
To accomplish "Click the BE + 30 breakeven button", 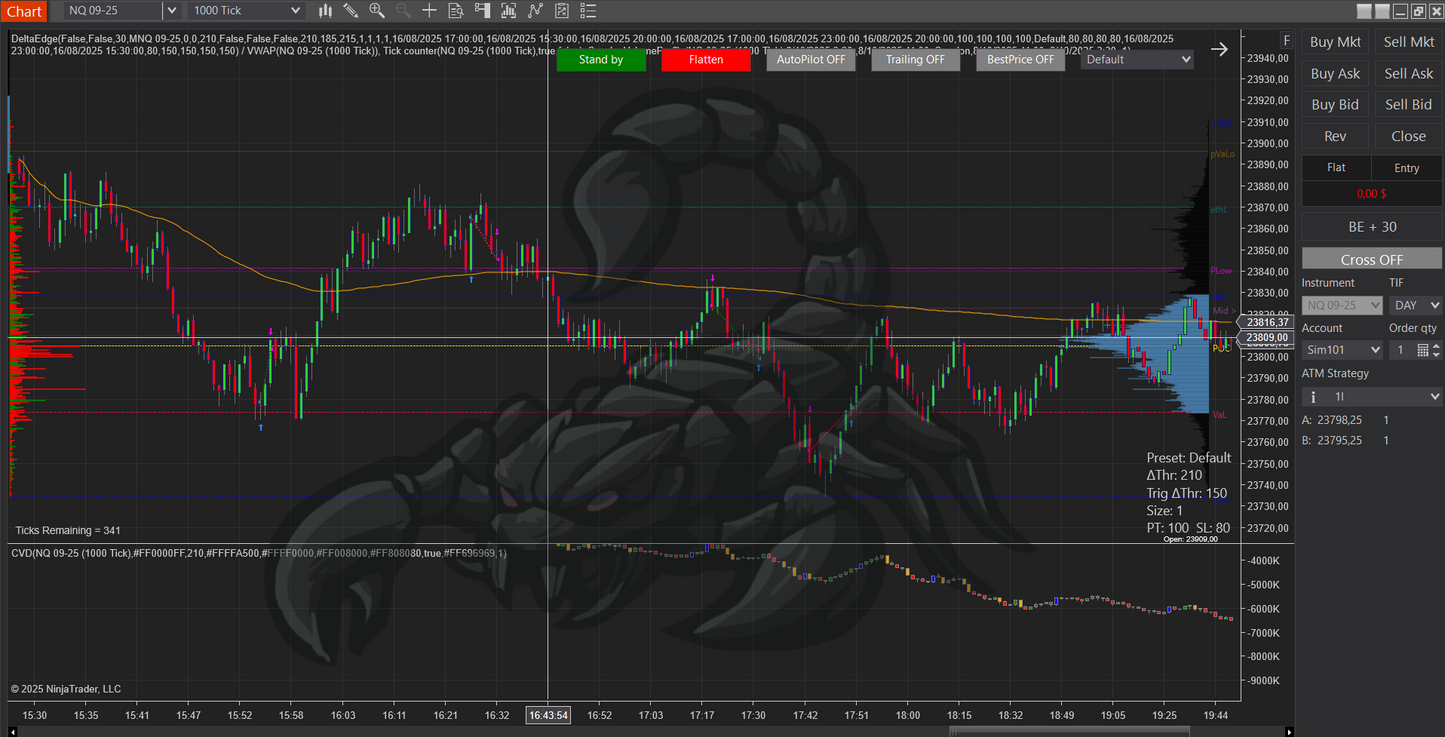I will click(x=1371, y=227).
